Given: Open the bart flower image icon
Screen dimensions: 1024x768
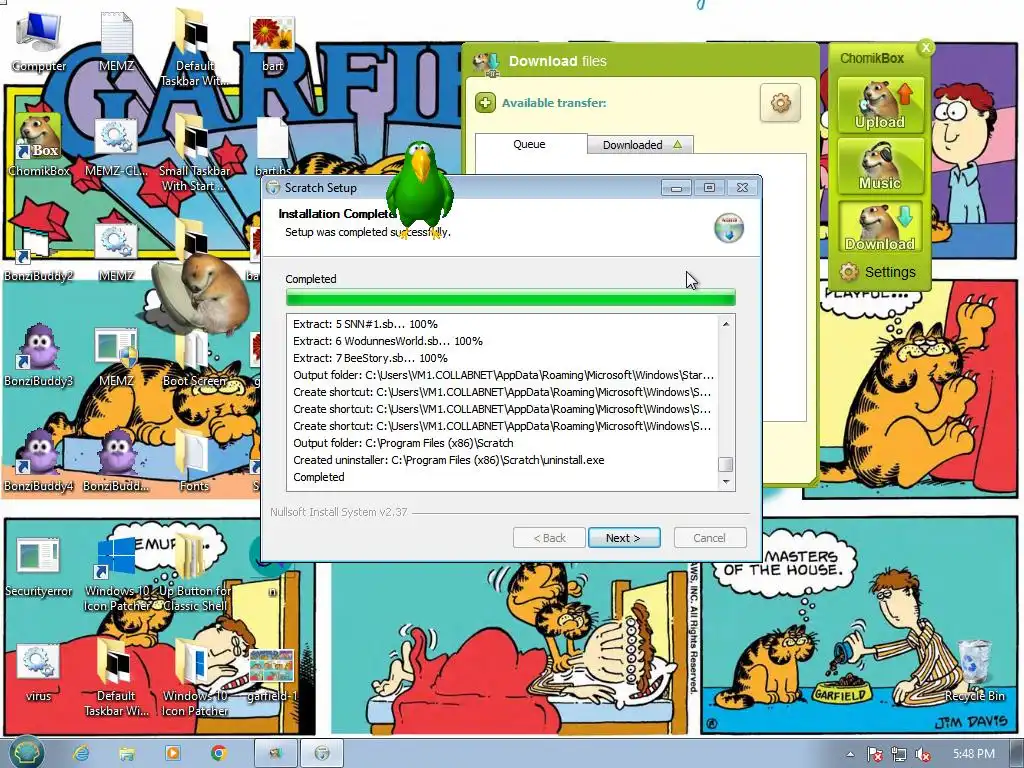Looking at the screenshot, I should coord(272,40).
